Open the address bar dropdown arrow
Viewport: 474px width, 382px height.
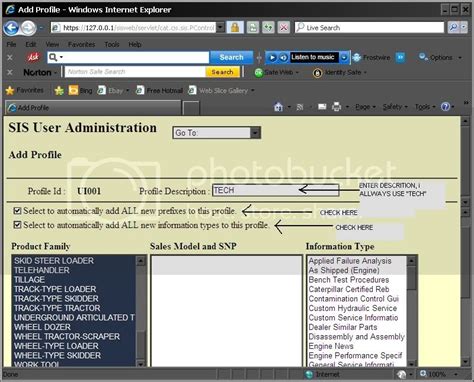[220, 28]
